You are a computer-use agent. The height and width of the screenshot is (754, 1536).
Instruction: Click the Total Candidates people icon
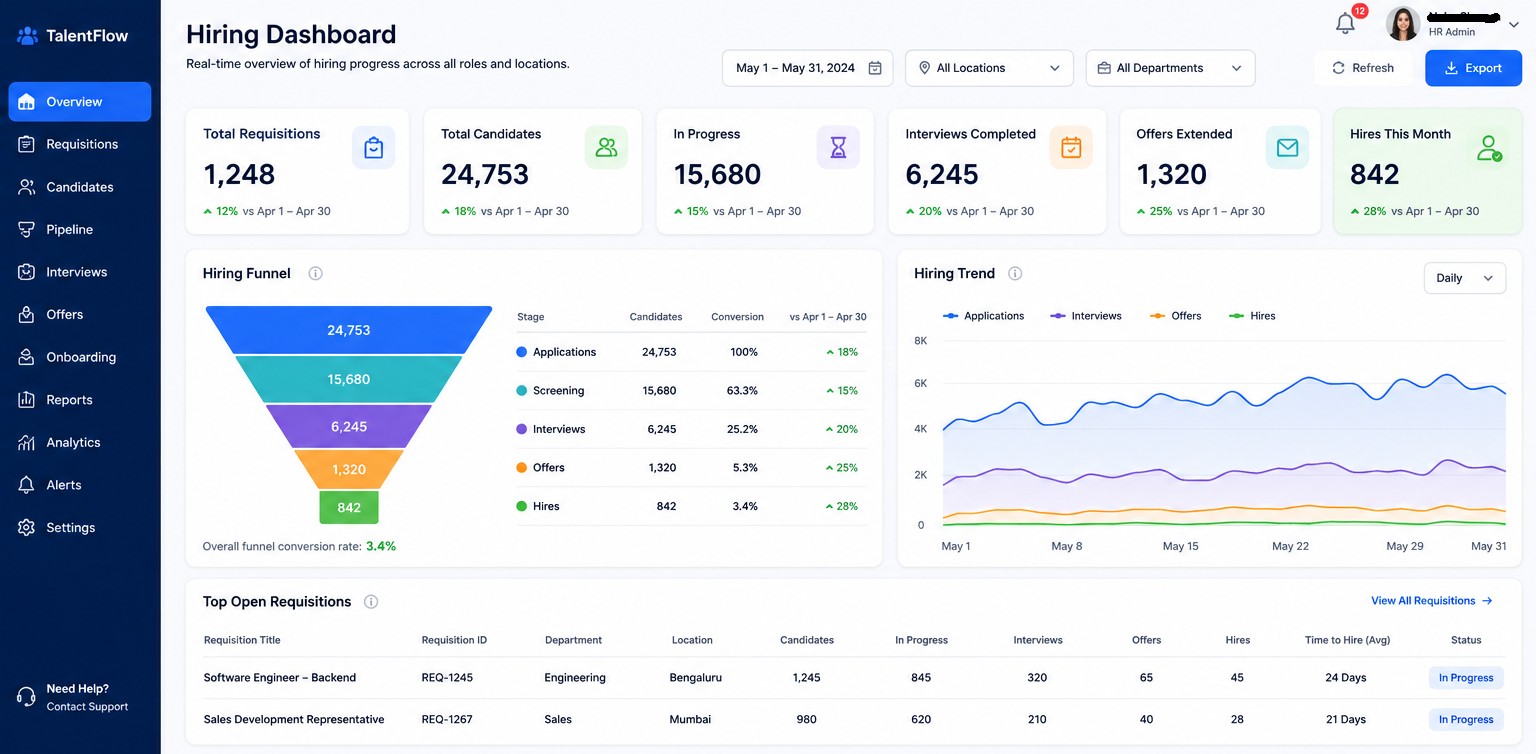click(606, 148)
